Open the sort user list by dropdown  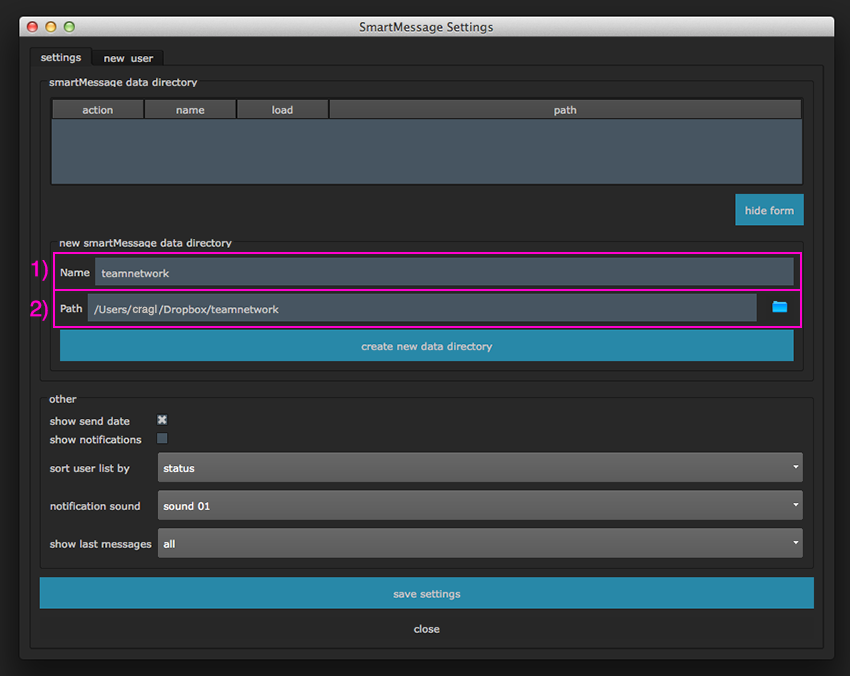coord(480,467)
